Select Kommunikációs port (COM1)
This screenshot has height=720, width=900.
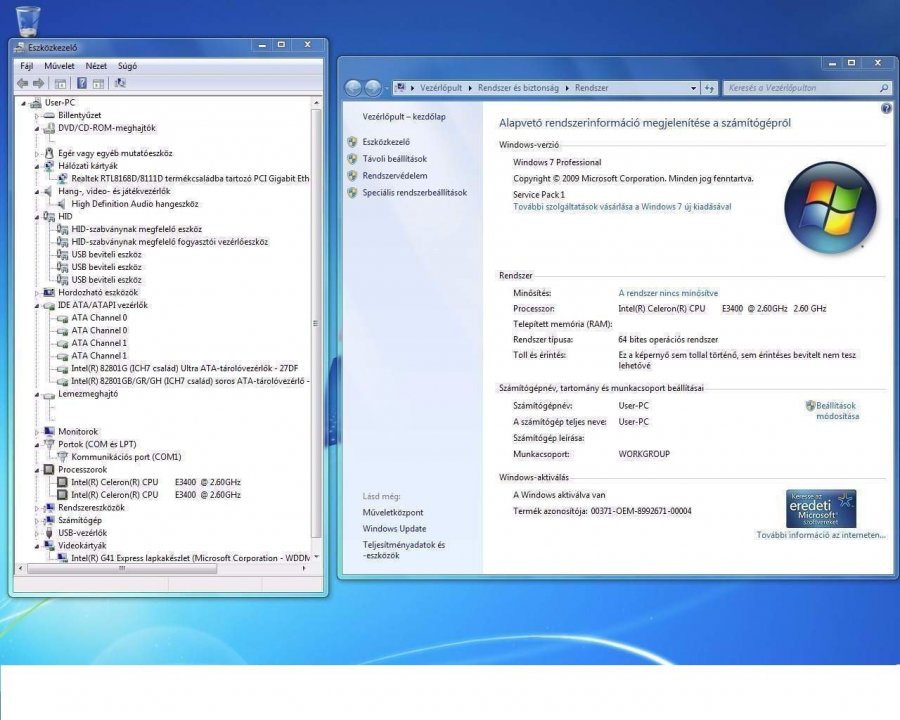pyautogui.click(x=126, y=457)
